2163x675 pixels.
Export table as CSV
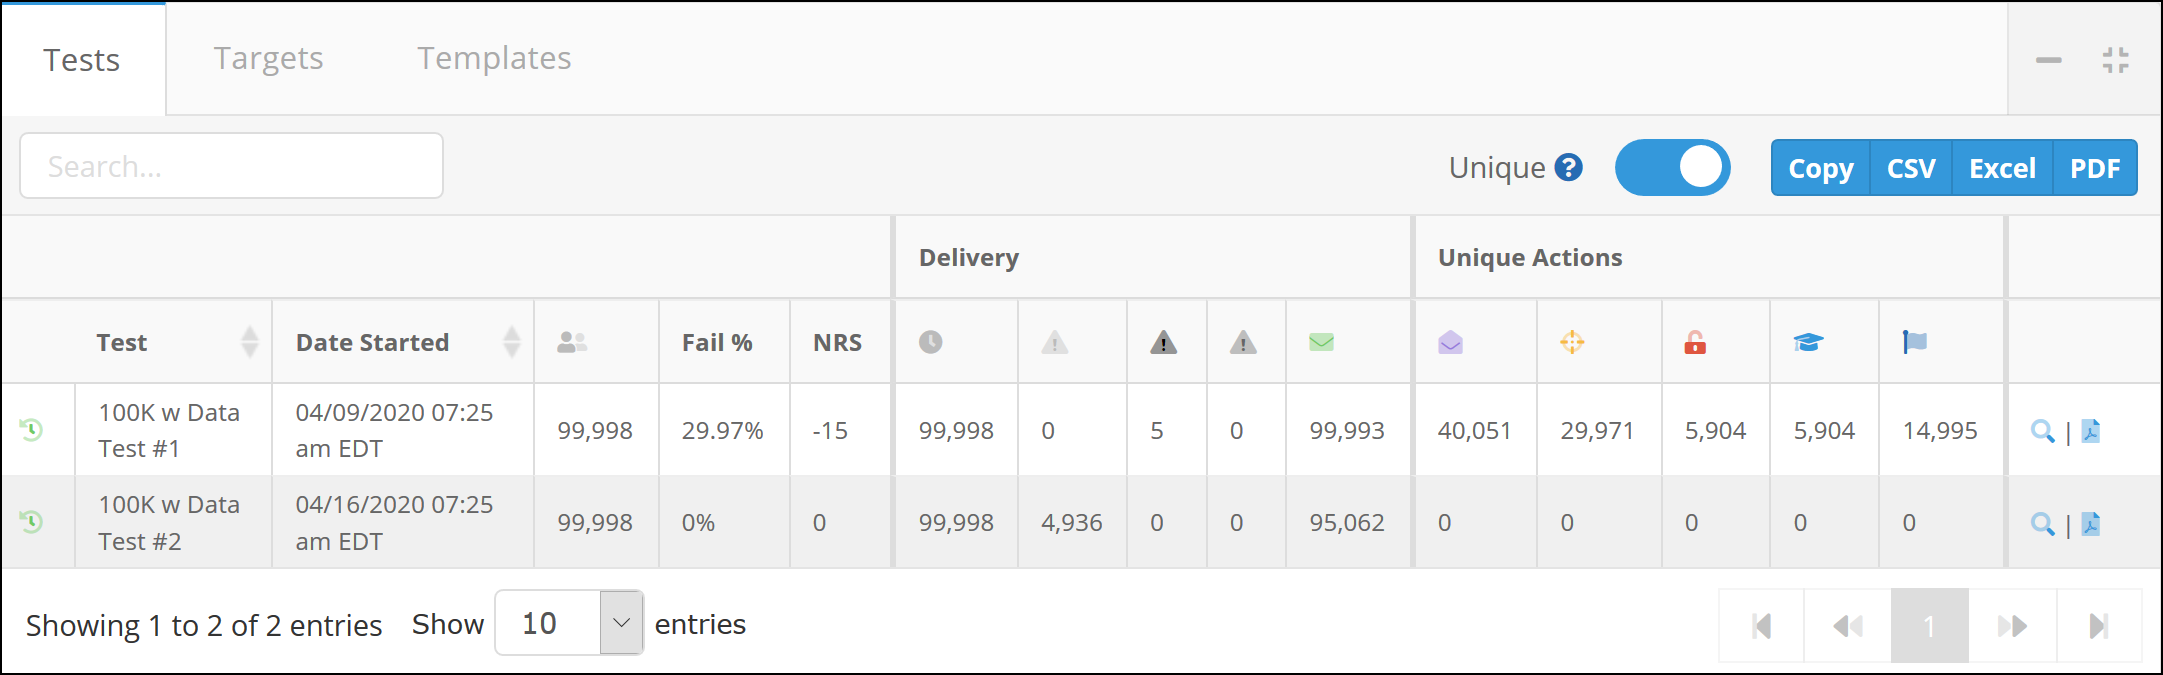tap(1911, 168)
